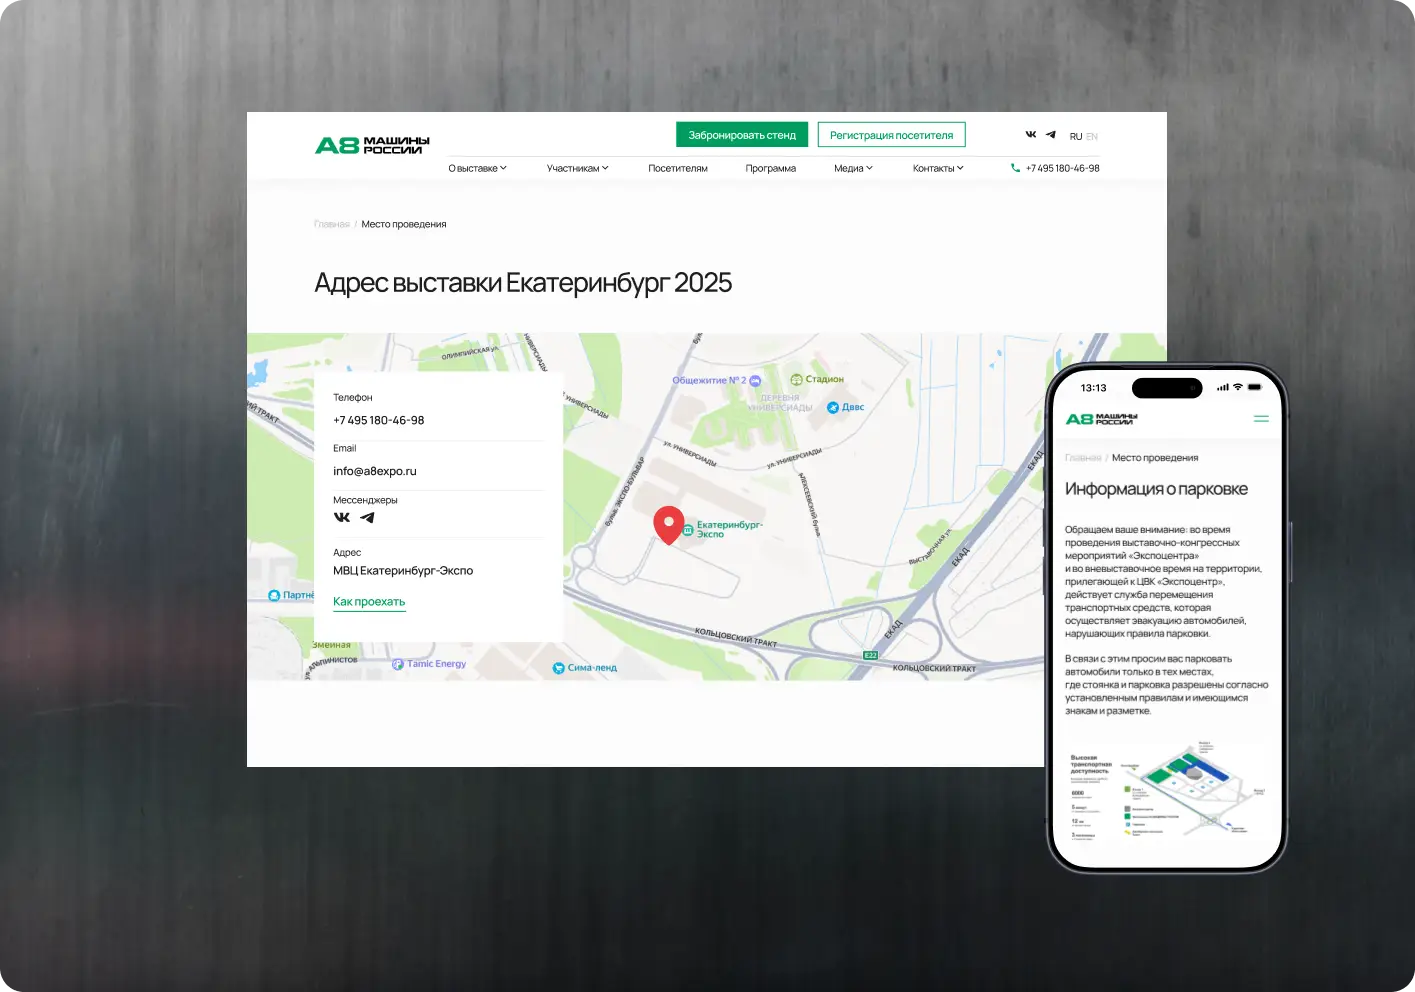Open the hamburger menu on the mobile view
Image resolution: width=1415 pixels, height=992 pixels.
click(x=1261, y=419)
